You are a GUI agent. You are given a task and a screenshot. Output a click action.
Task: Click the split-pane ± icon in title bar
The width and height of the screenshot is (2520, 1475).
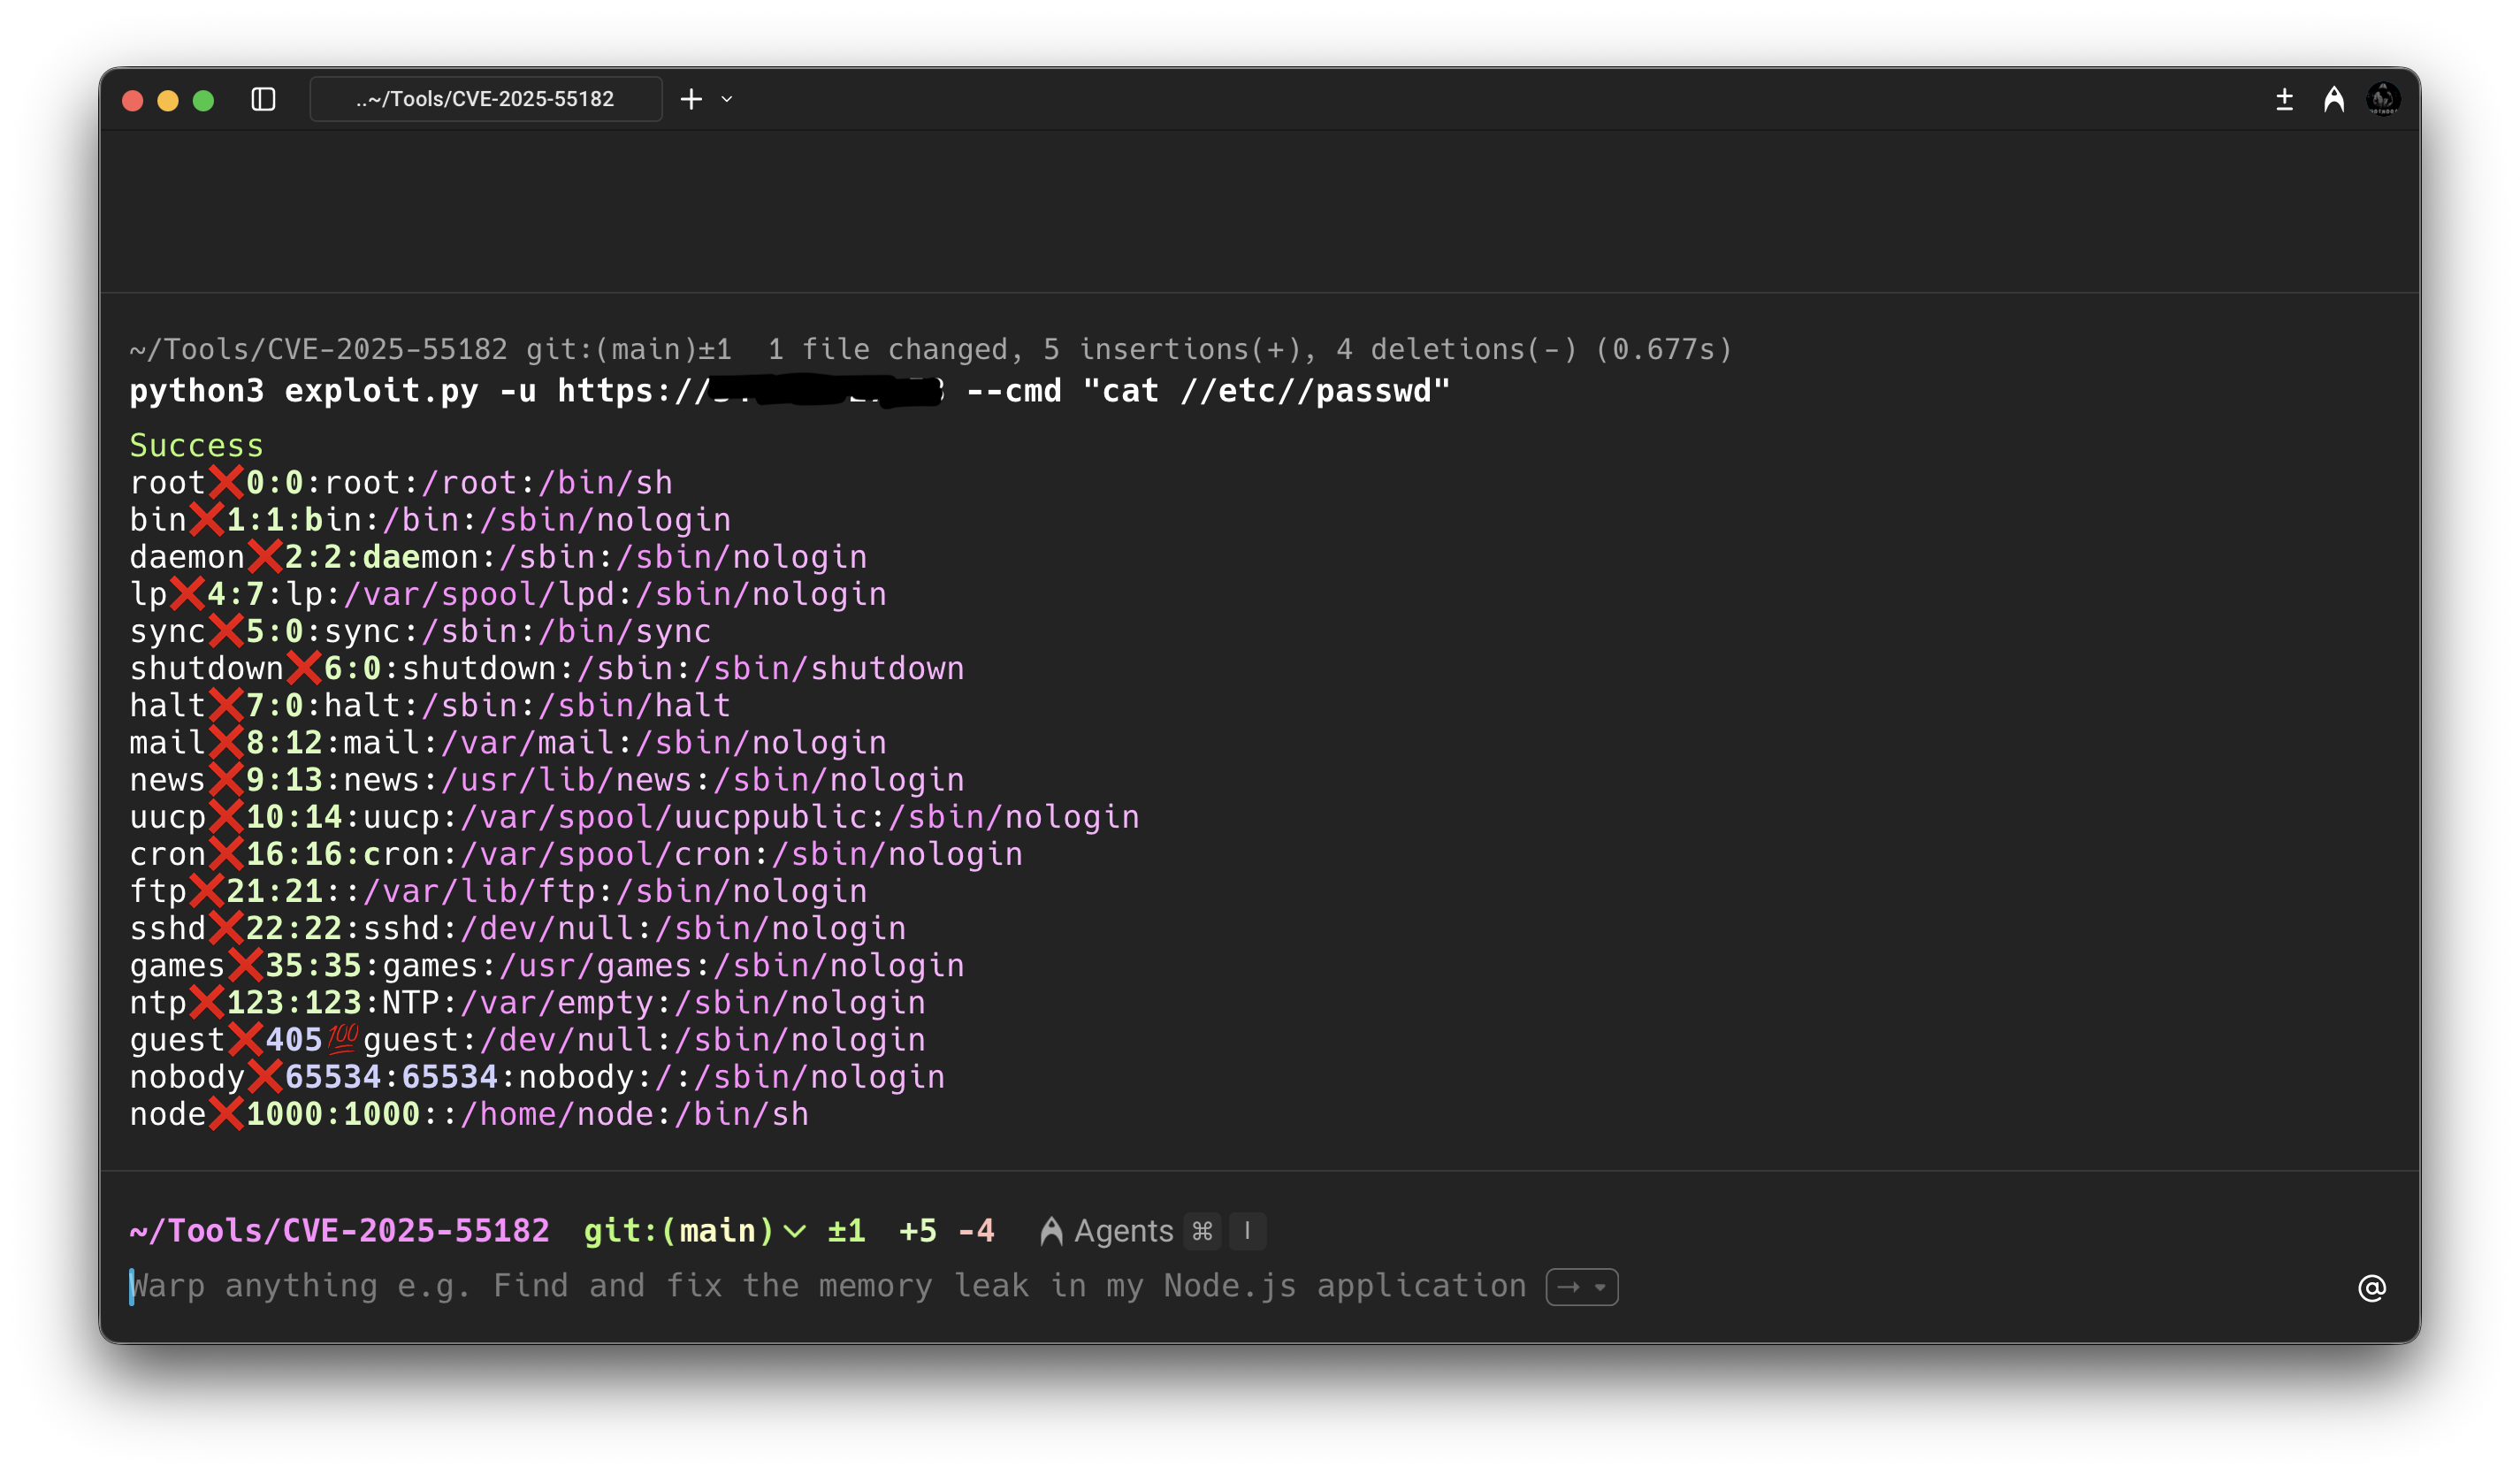pos(2284,98)
